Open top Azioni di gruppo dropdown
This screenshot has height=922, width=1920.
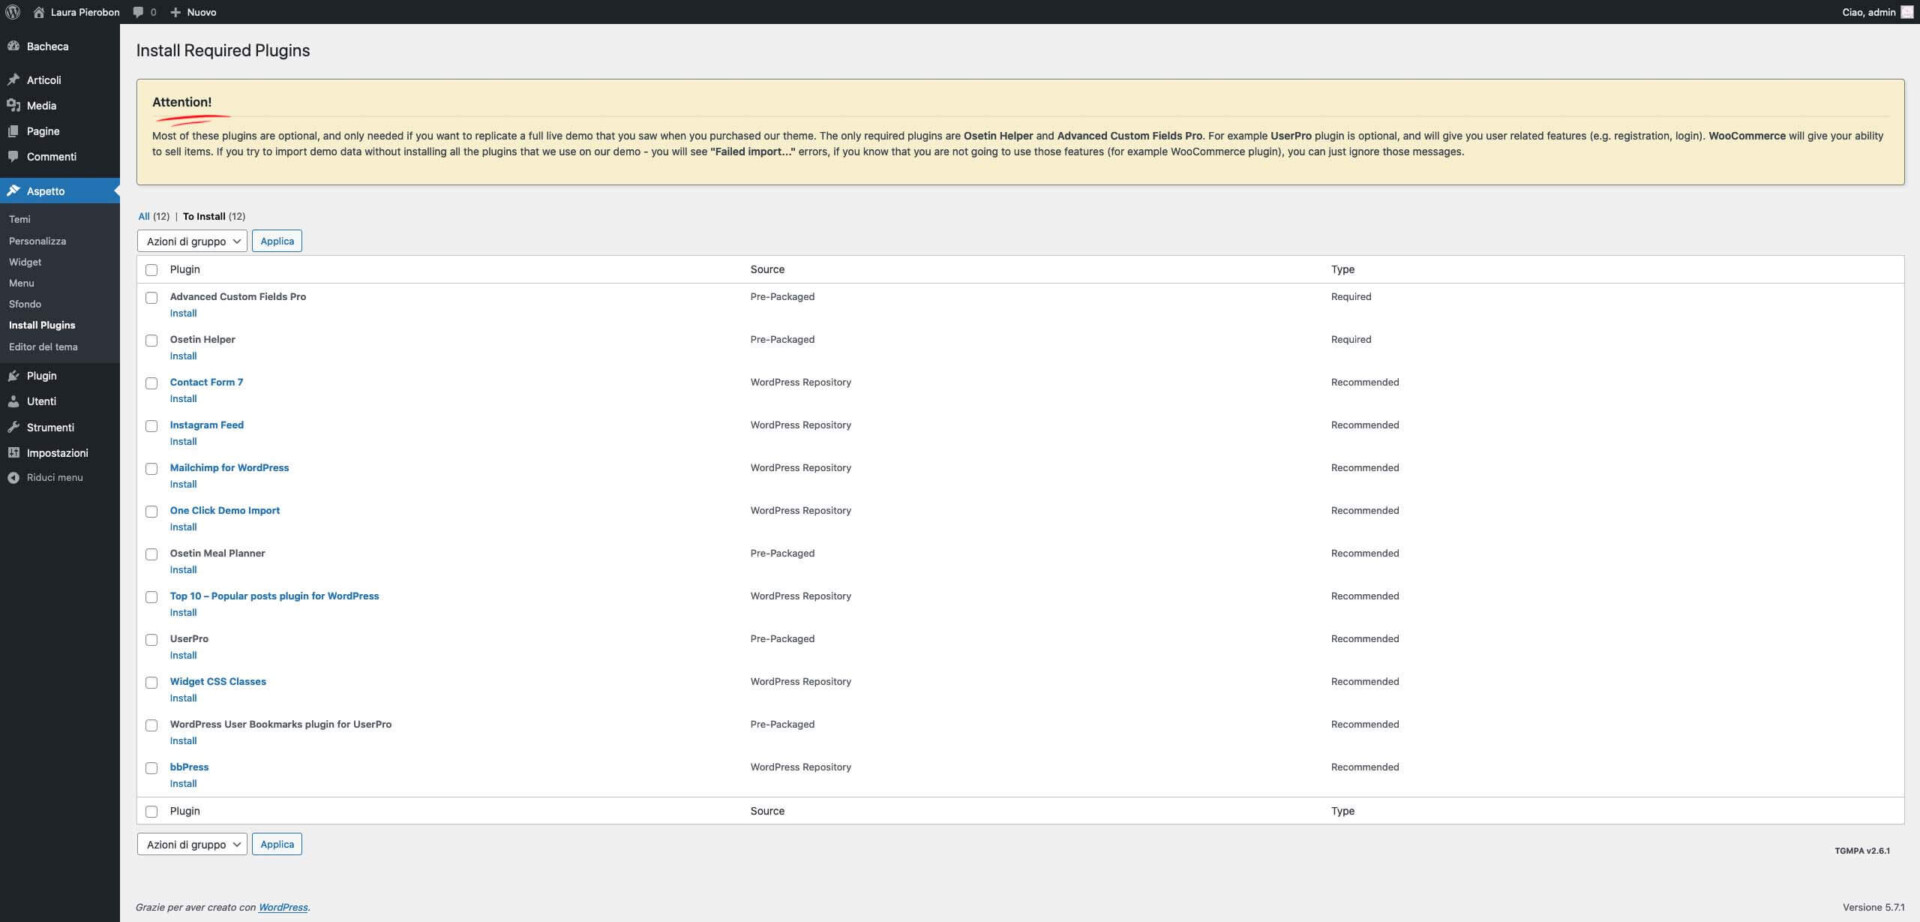(192, 241)
